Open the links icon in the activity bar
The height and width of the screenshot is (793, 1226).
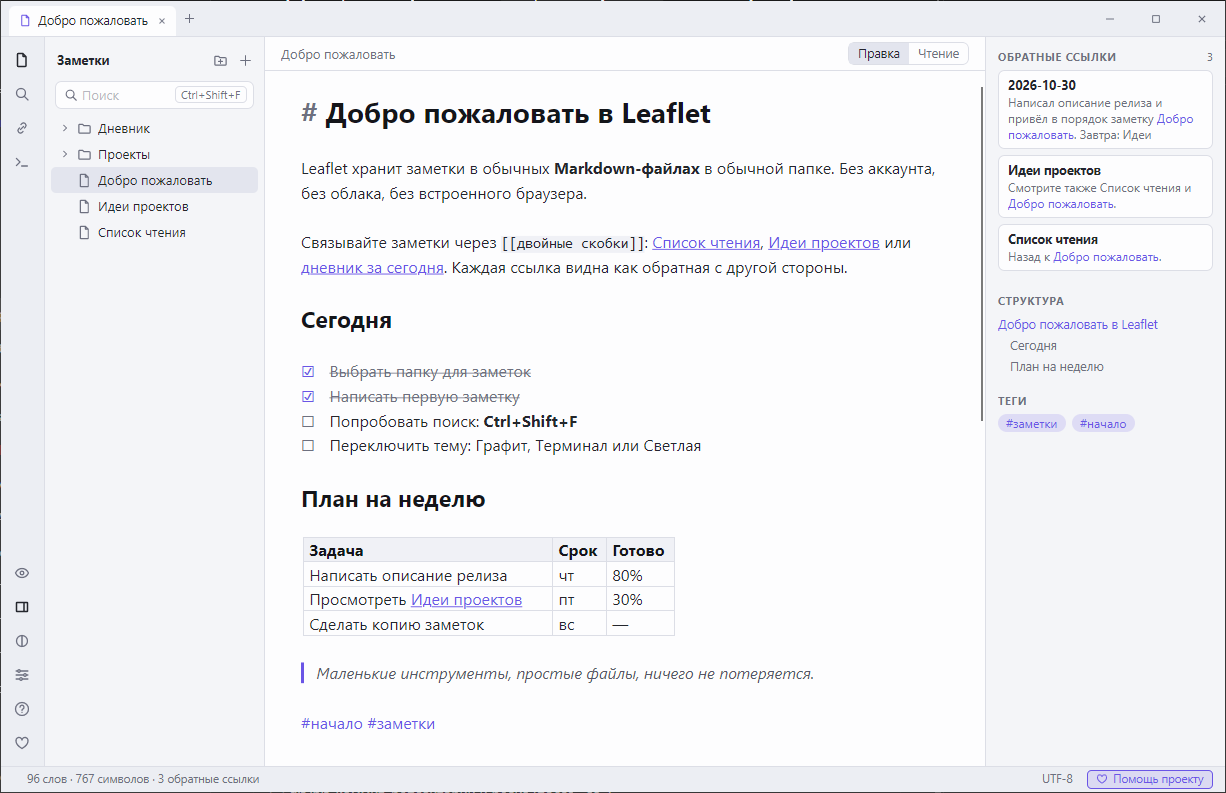coord(22,128)
